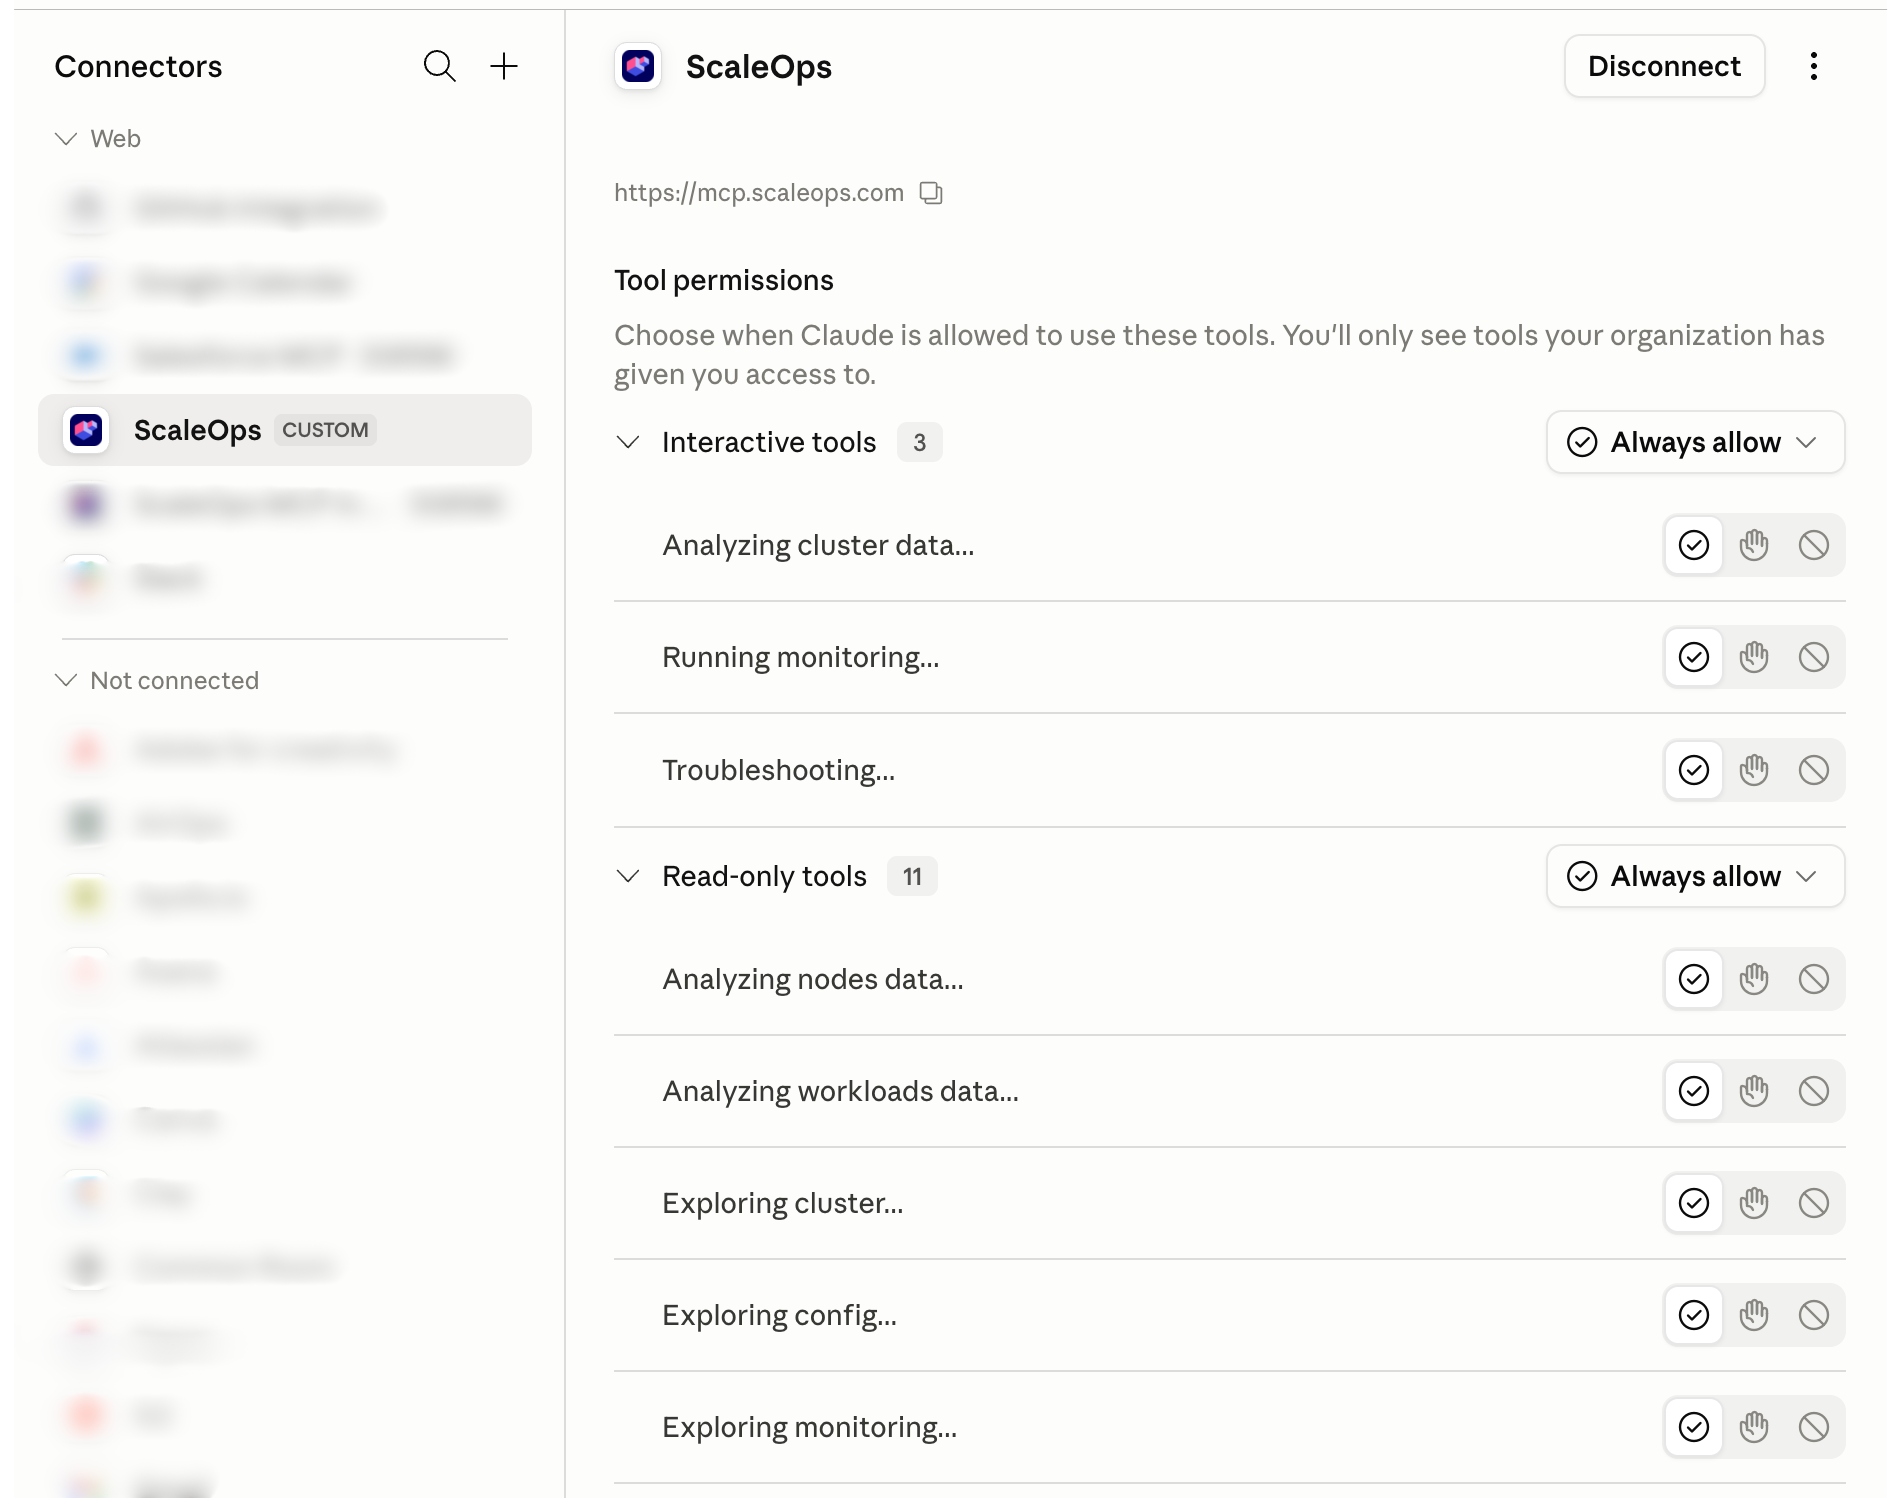Set Analyzing cluster data to always allow
This screenshot has height=1498, width=1904.
1693,545
